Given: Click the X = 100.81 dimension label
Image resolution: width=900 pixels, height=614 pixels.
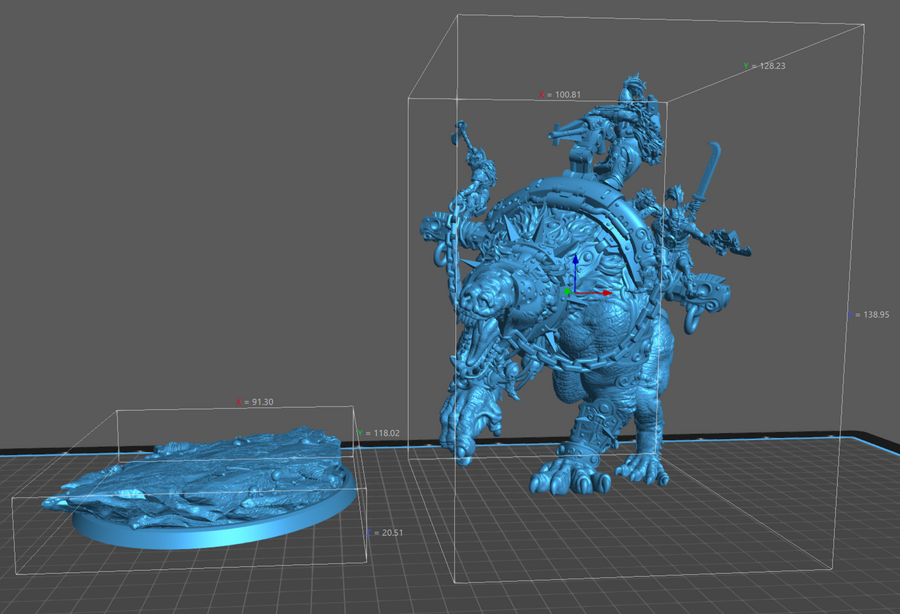Looking at the screenshot, I should pos(561,94).
